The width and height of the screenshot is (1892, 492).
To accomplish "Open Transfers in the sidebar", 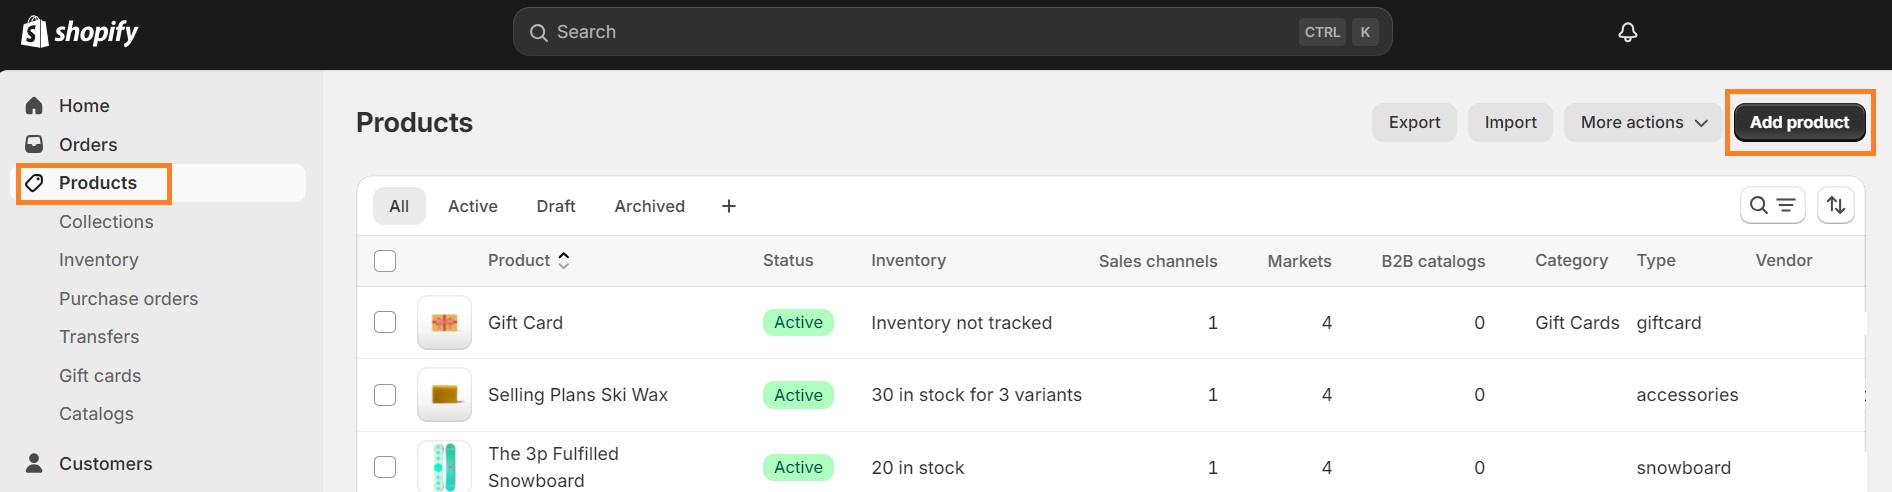I will (99, 337).
